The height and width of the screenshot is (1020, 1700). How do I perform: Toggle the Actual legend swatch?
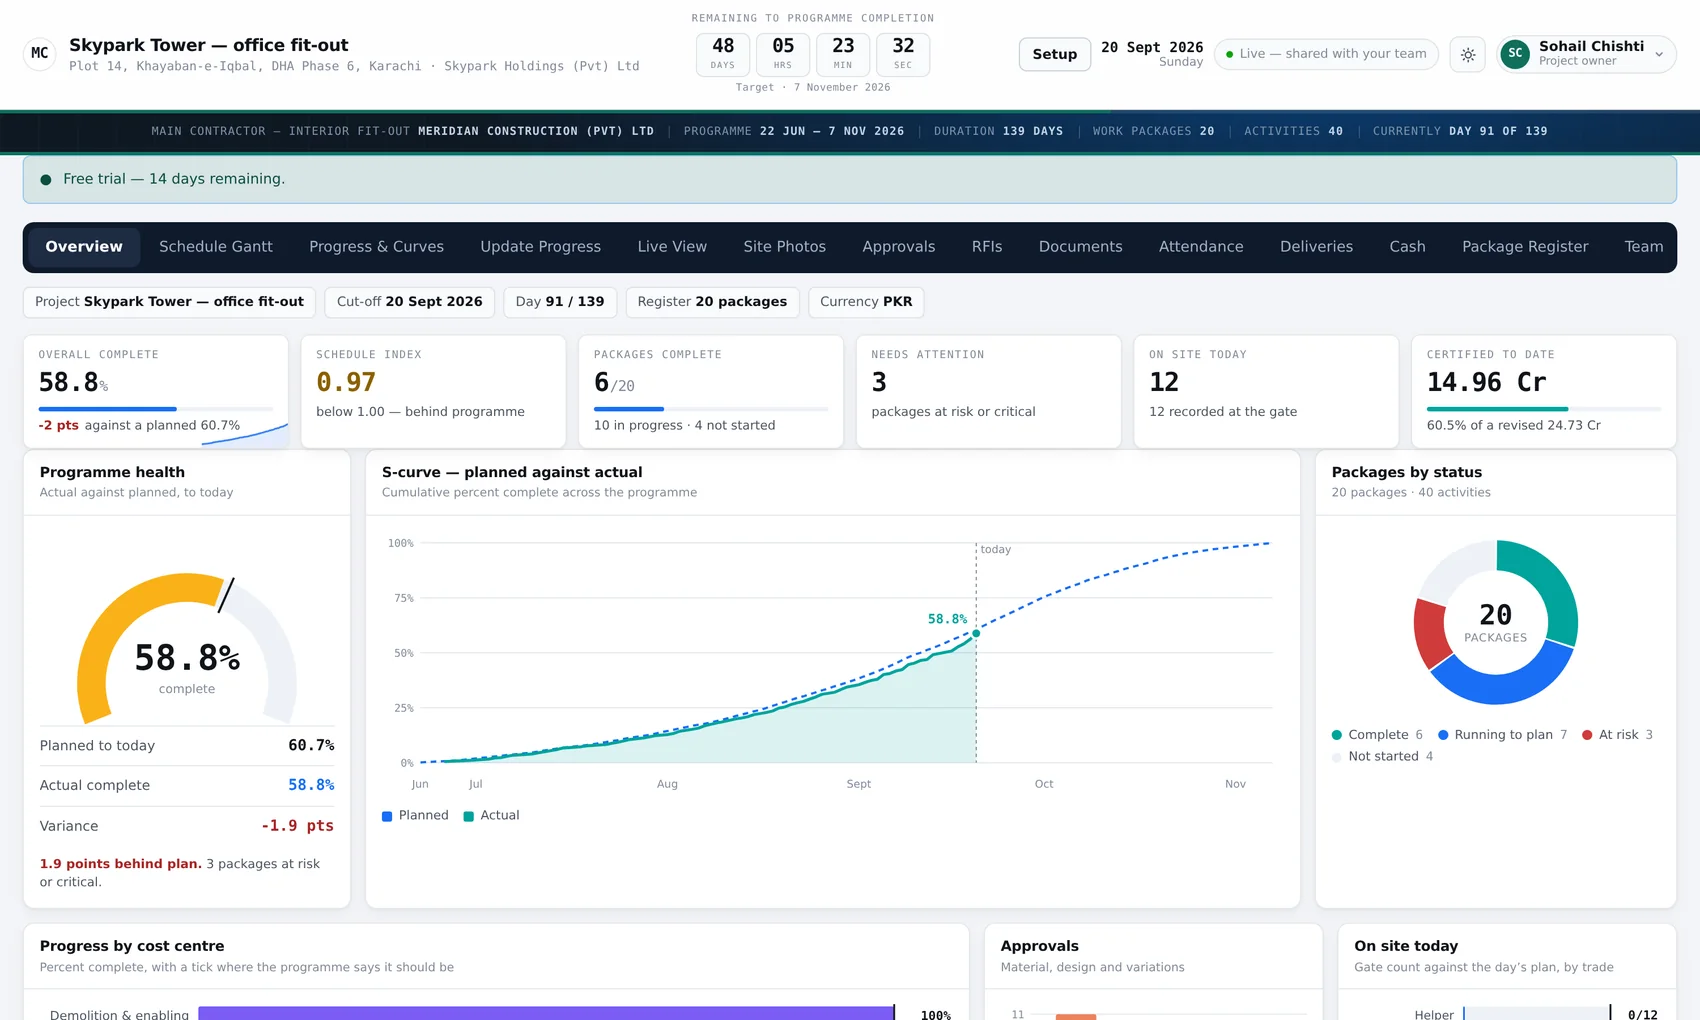(x=468, y=816)
